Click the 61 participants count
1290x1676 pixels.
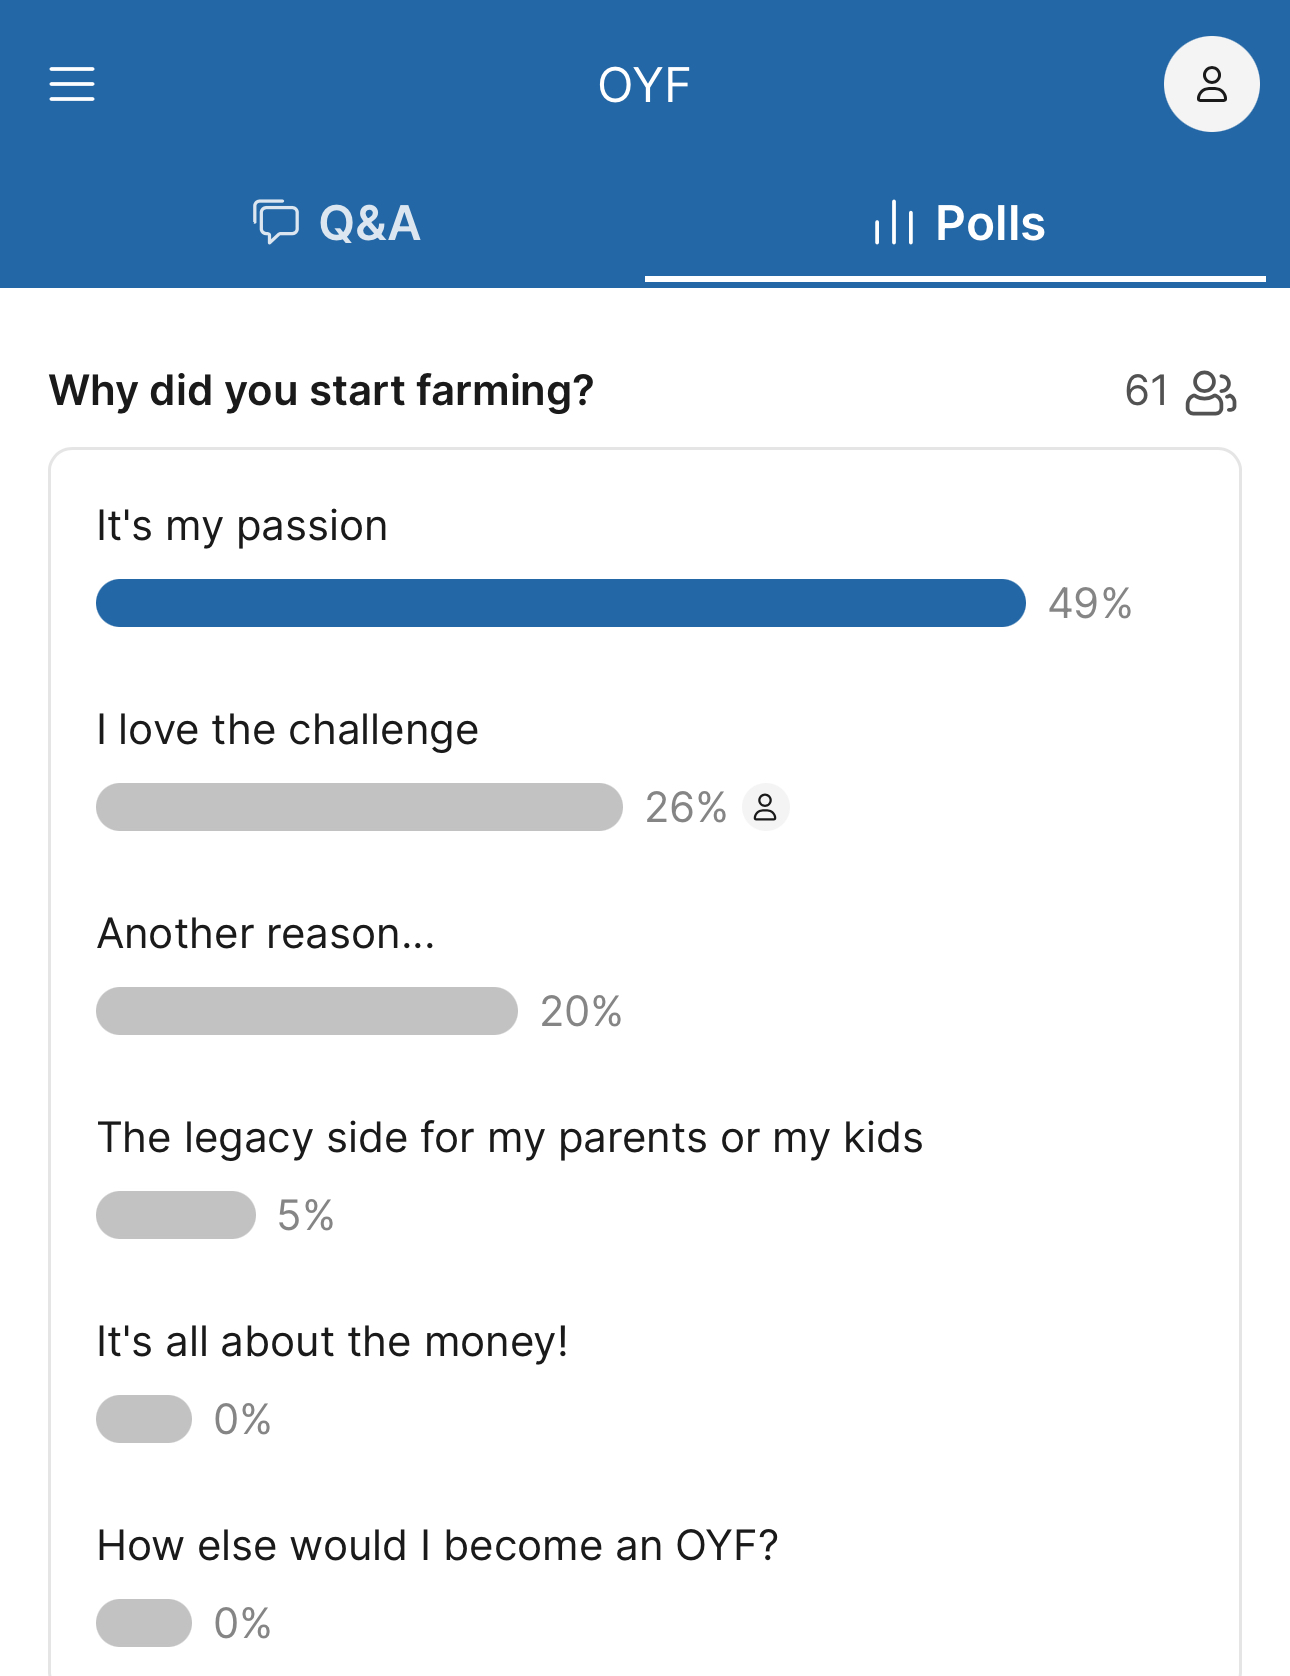pyautogui.click(x=1146, y=391)
